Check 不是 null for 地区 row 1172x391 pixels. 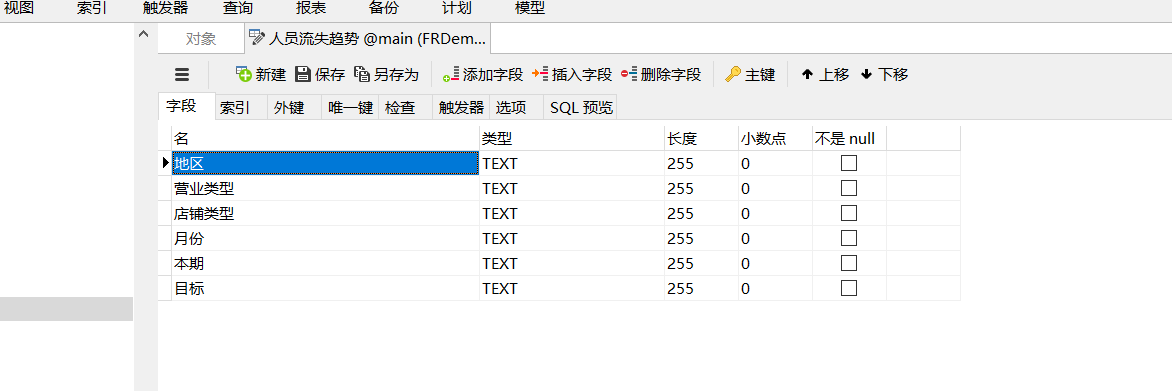[849, 164]
